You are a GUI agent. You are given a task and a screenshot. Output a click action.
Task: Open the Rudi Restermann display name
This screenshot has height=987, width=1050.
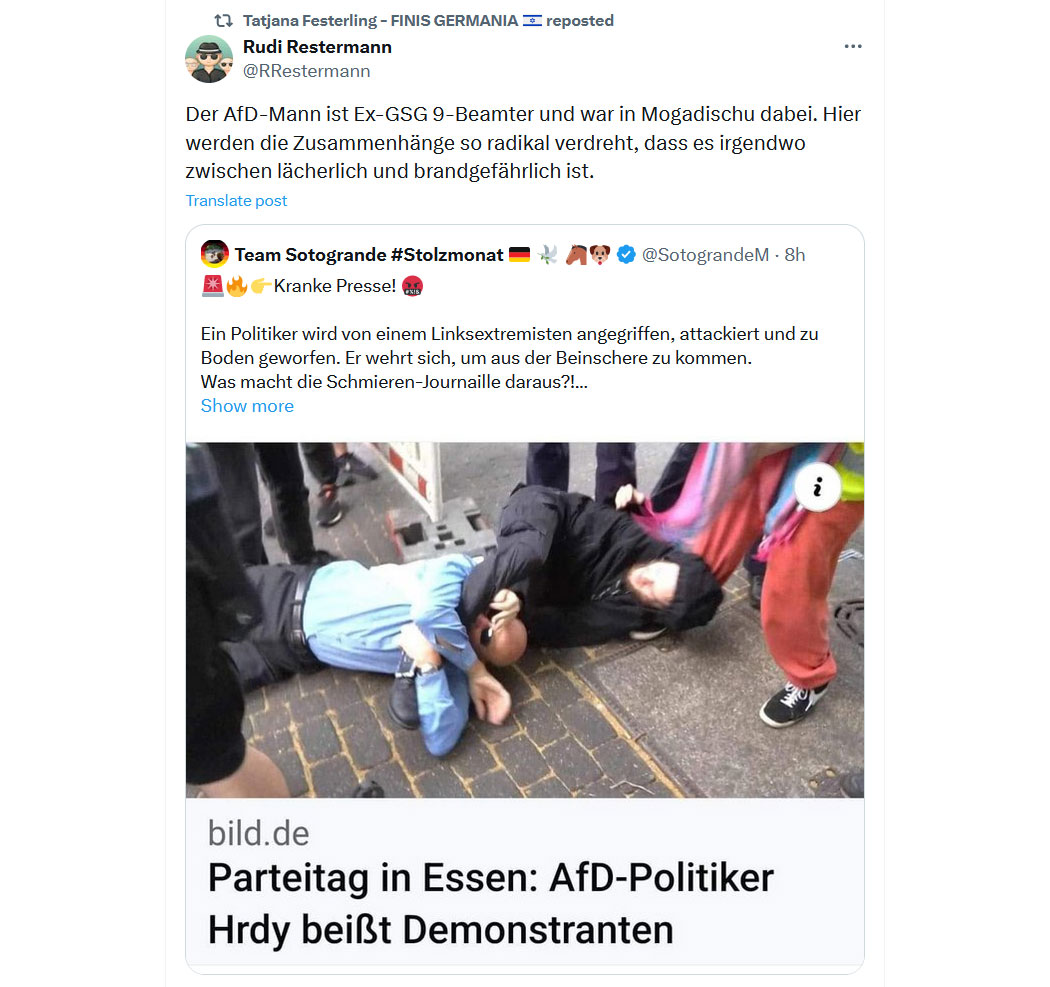(x=317, y=47)
